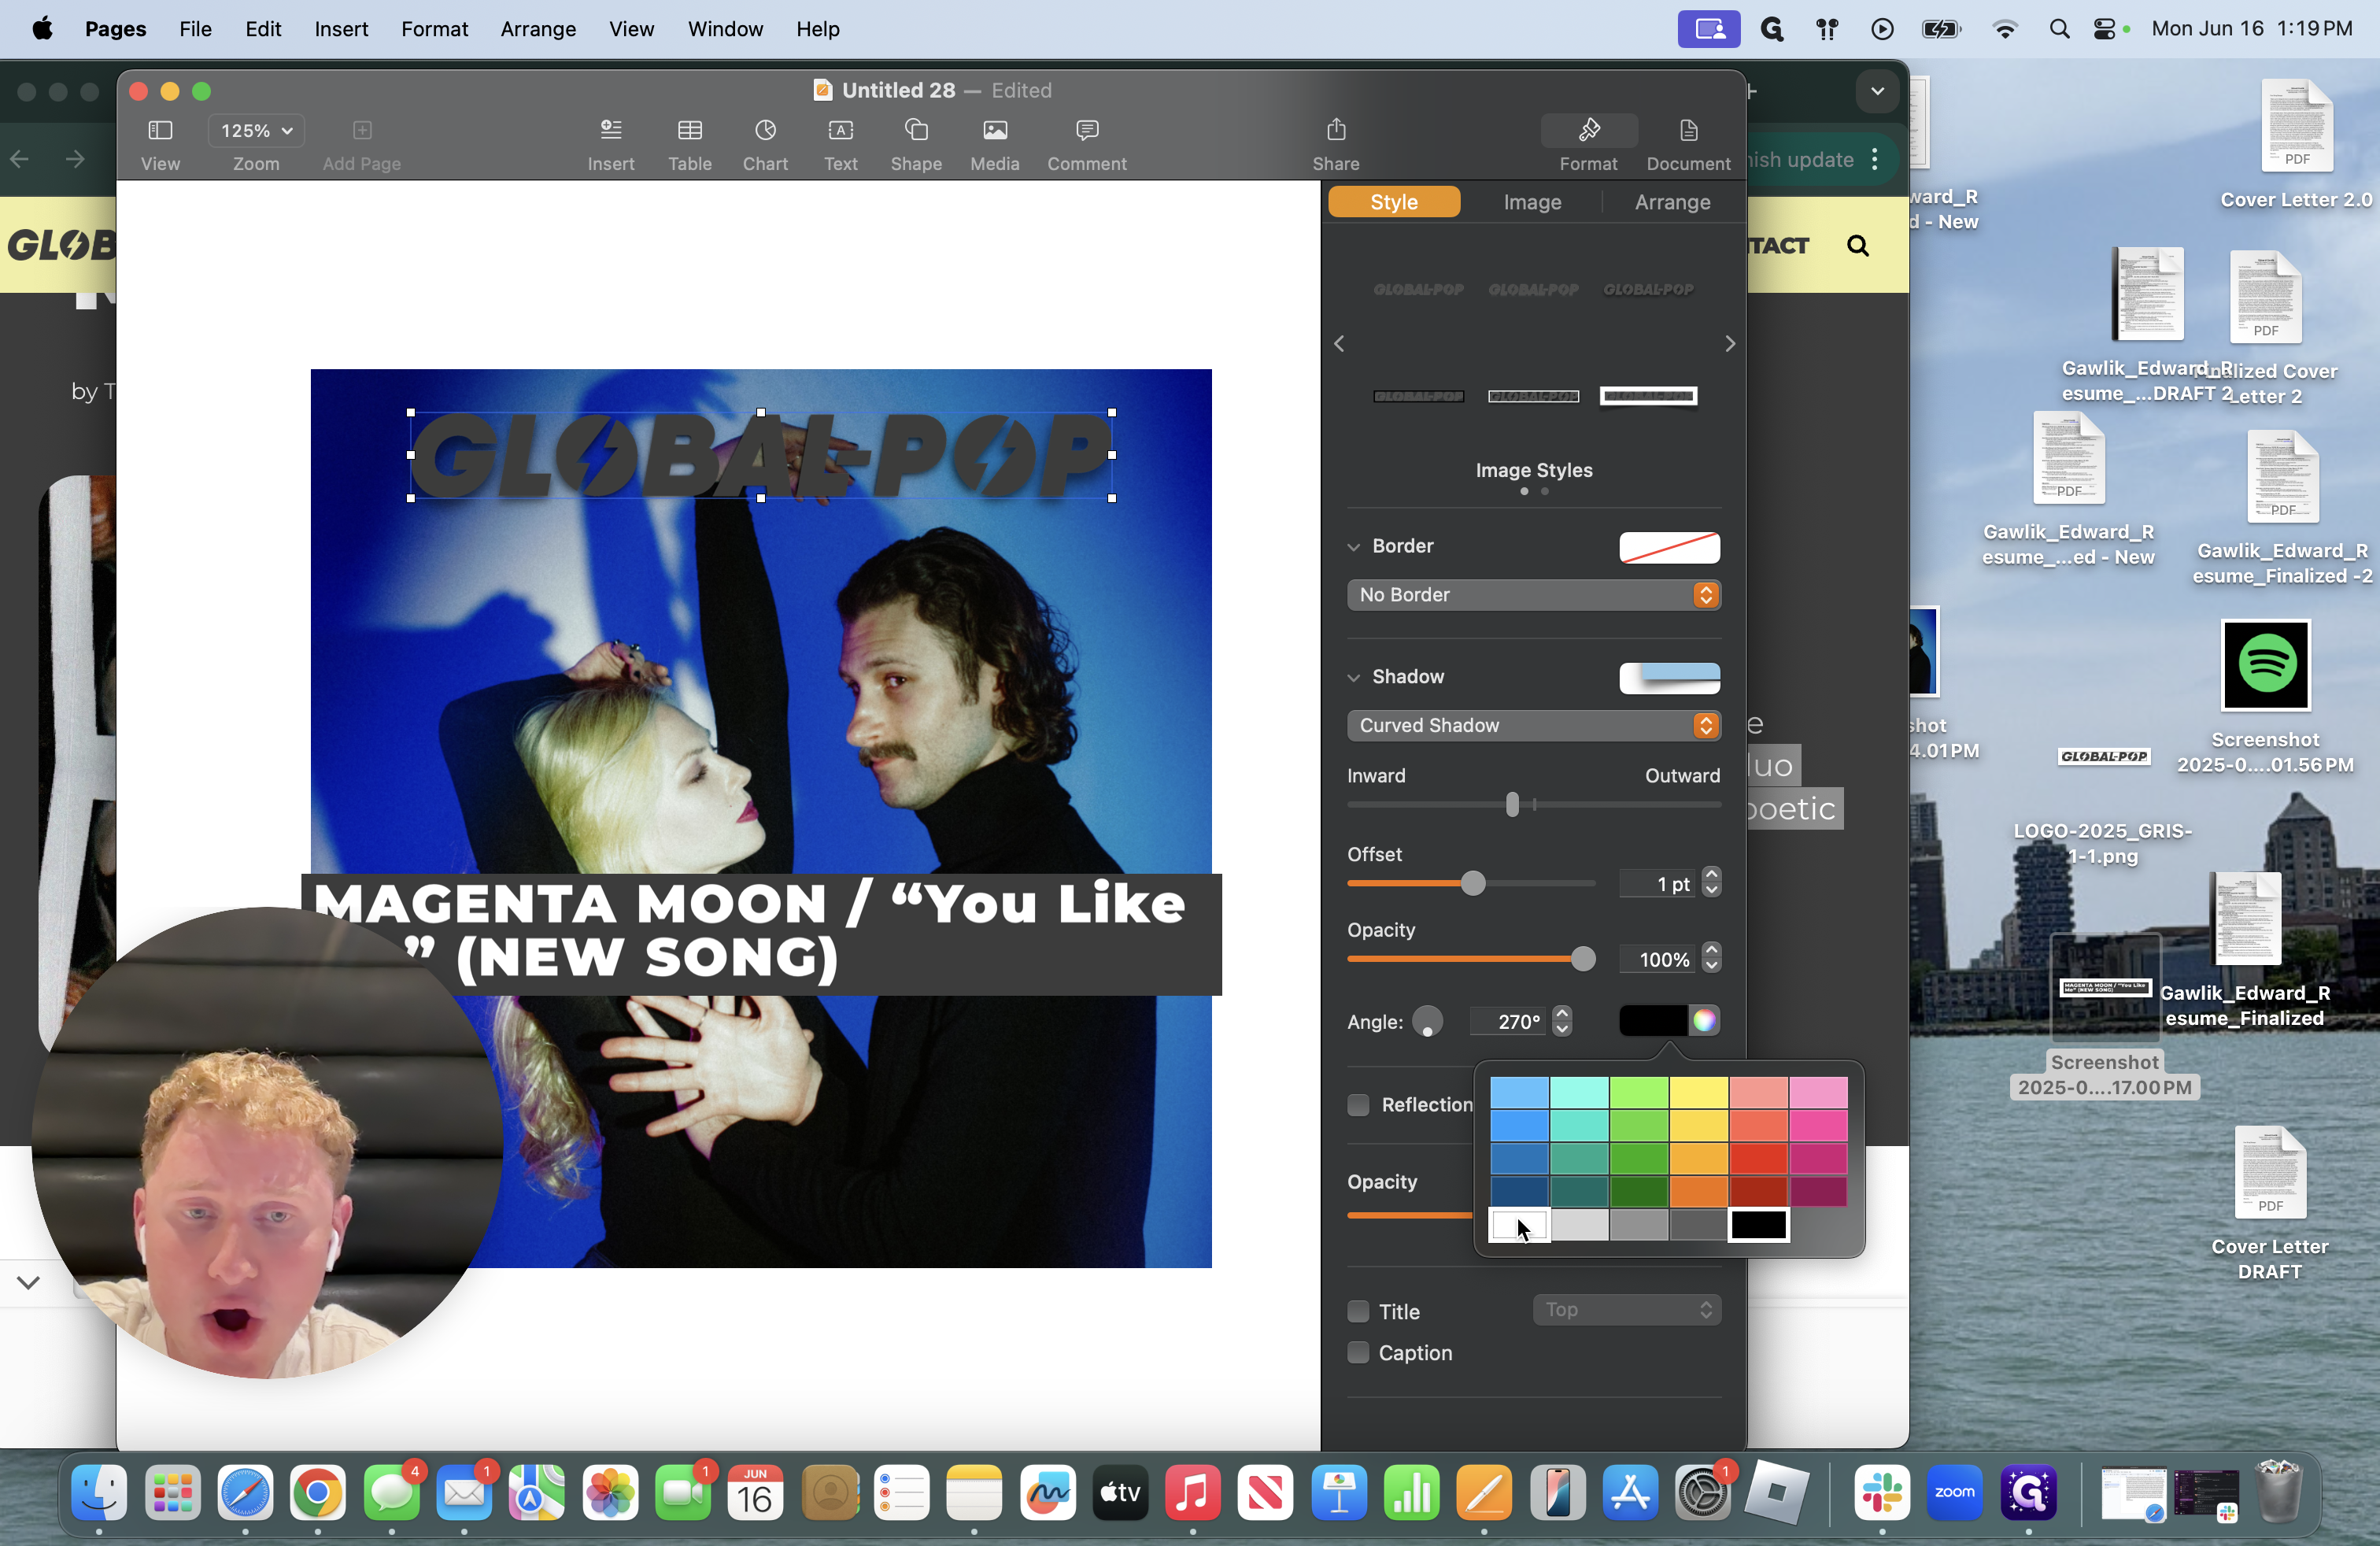
Task: Switch to the Arrange inspector tab
Action: [x=1672, y=202]
